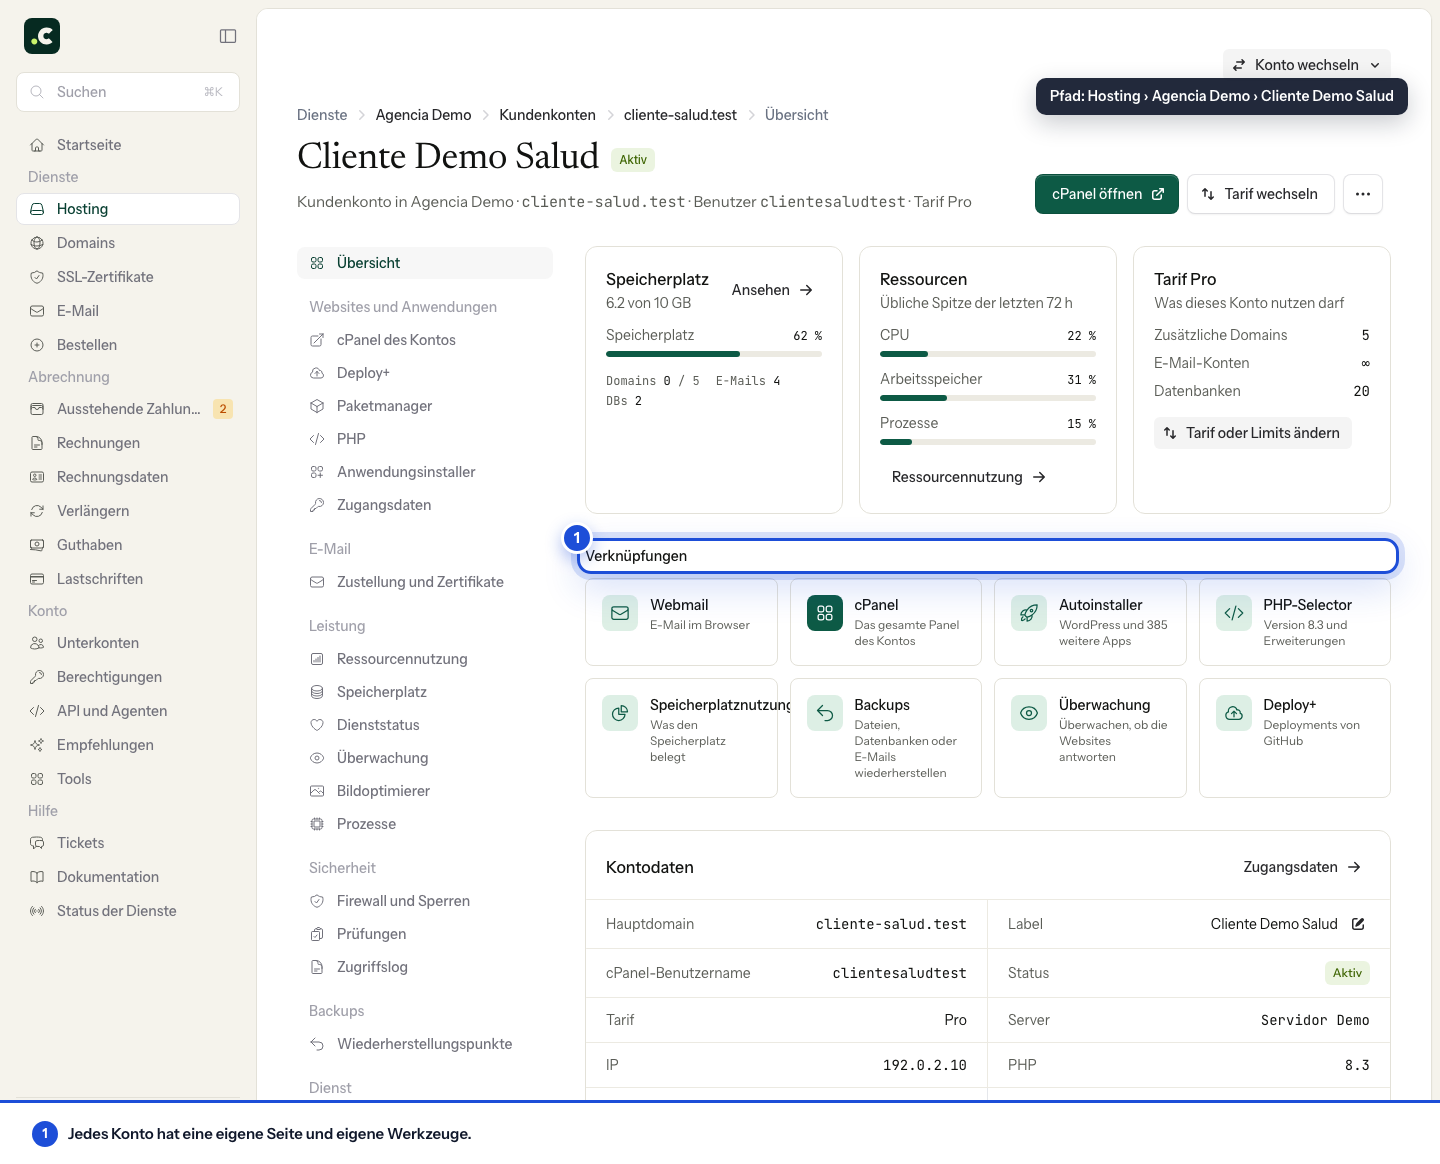The image size is (1440, 1164).
Task: Open the more options ellipsis button
Action: coord(1363,194)
